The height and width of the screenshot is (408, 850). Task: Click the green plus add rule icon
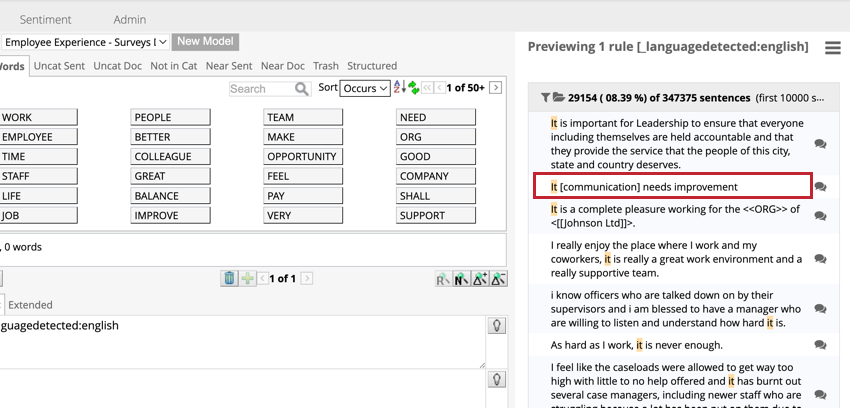(247, 279)
